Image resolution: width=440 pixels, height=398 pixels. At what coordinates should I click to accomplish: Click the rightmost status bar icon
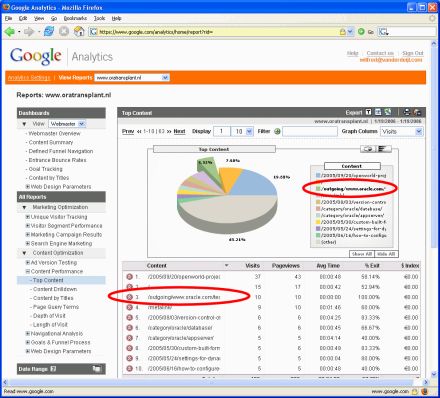click(x=424, y=391)
